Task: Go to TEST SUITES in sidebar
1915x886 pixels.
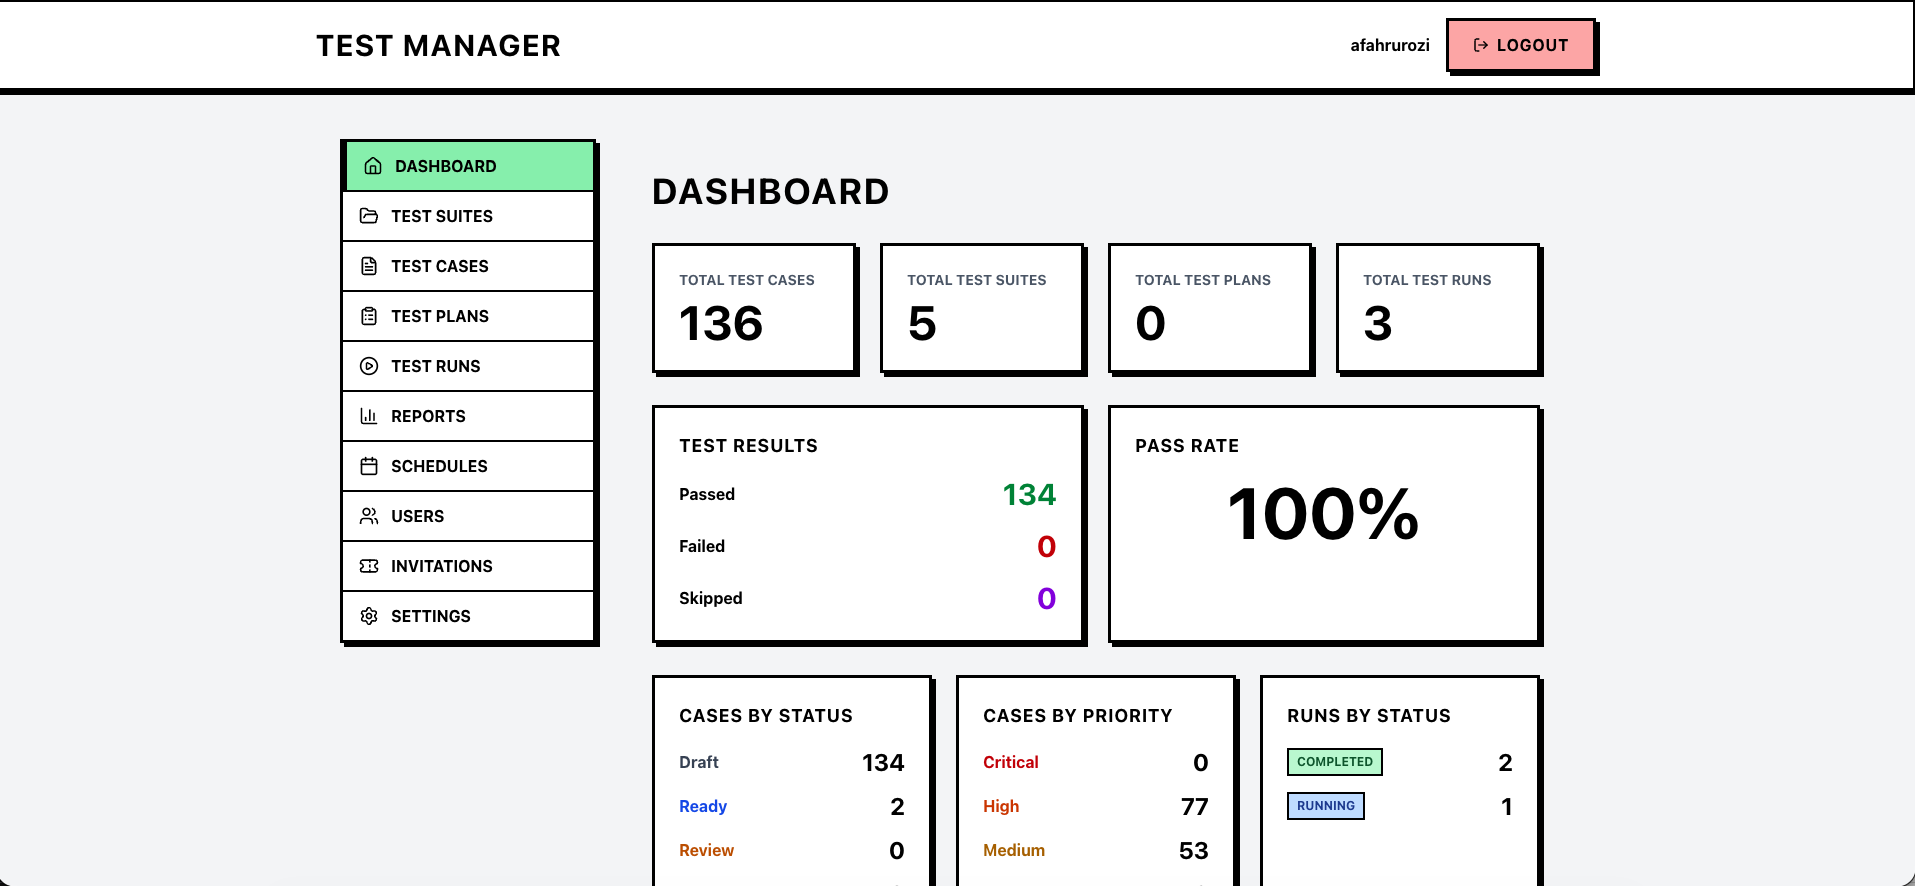Action: click(x=468, y=216)
